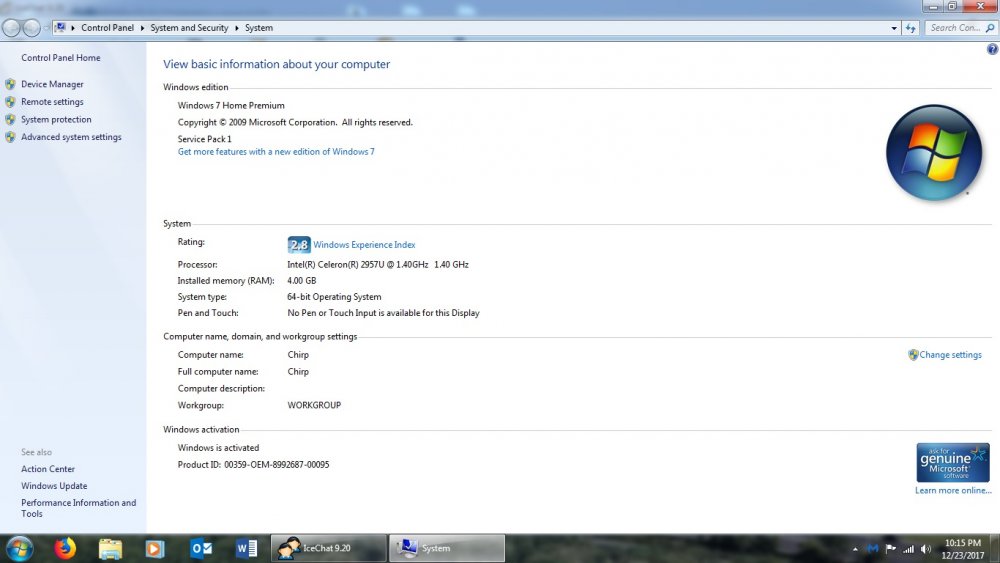Image resolution: width=1000 pixels, height=563 pixels.
Task: Click the blue M tray icon
Action: click(x=872, y=548)
